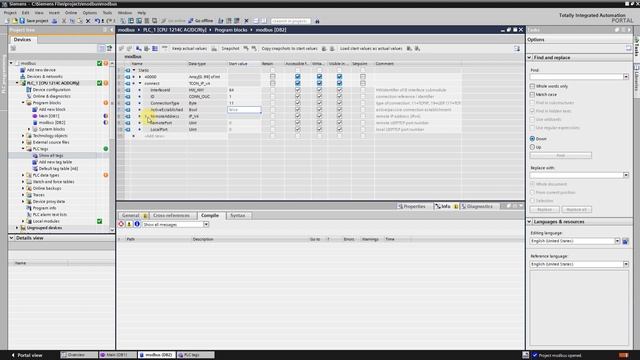This screenshot has width=640, height=360.
Task: Click Copy snapshots to start values
Action: click(289, 49)
